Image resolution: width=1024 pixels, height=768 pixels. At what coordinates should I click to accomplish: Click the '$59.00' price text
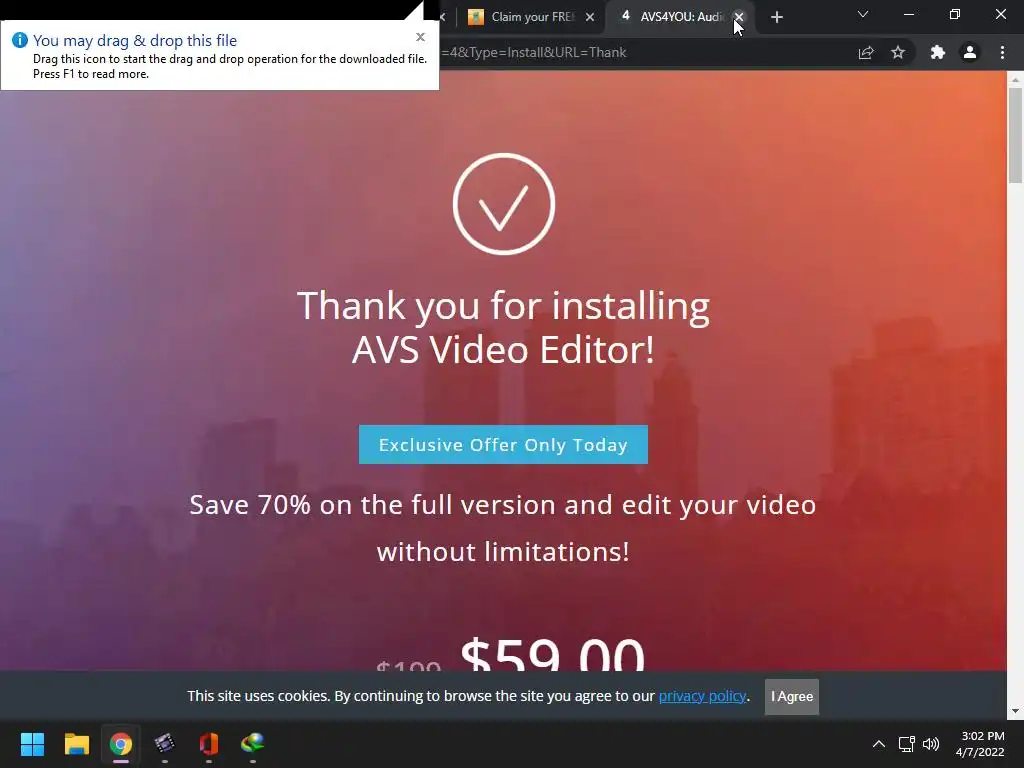[552, 653]
